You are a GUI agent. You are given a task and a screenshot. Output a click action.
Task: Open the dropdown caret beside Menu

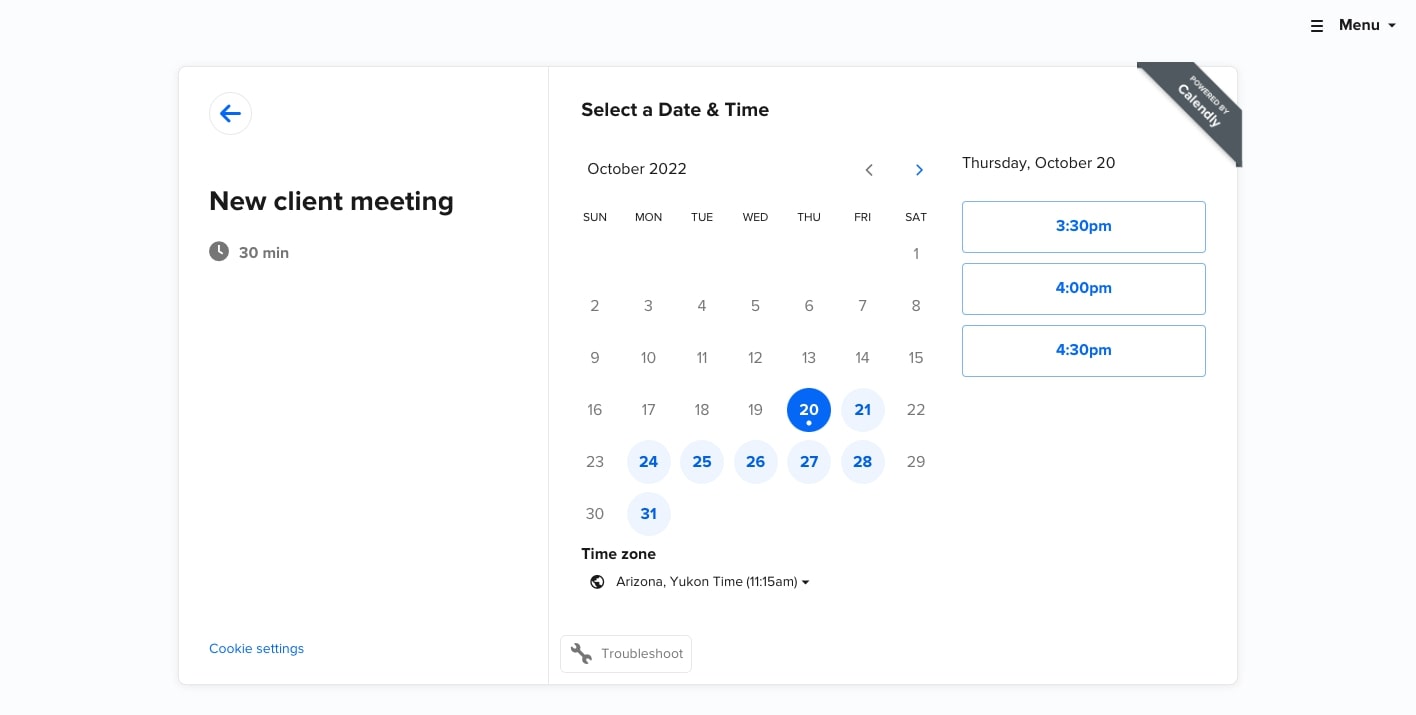(1394, 25)
